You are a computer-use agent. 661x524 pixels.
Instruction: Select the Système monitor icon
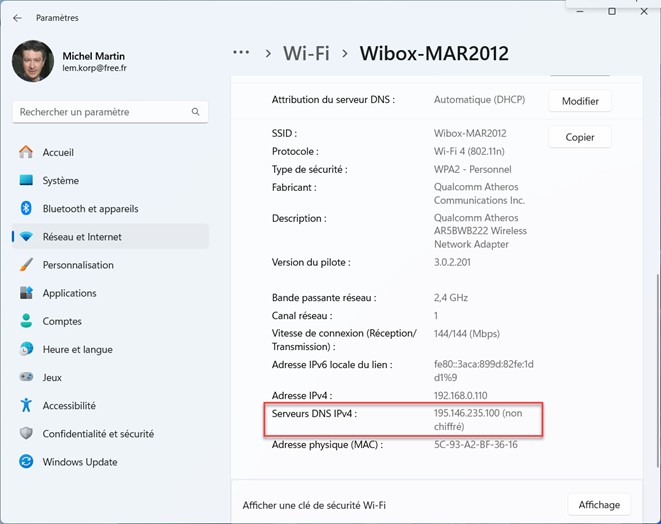pos(26,181)
